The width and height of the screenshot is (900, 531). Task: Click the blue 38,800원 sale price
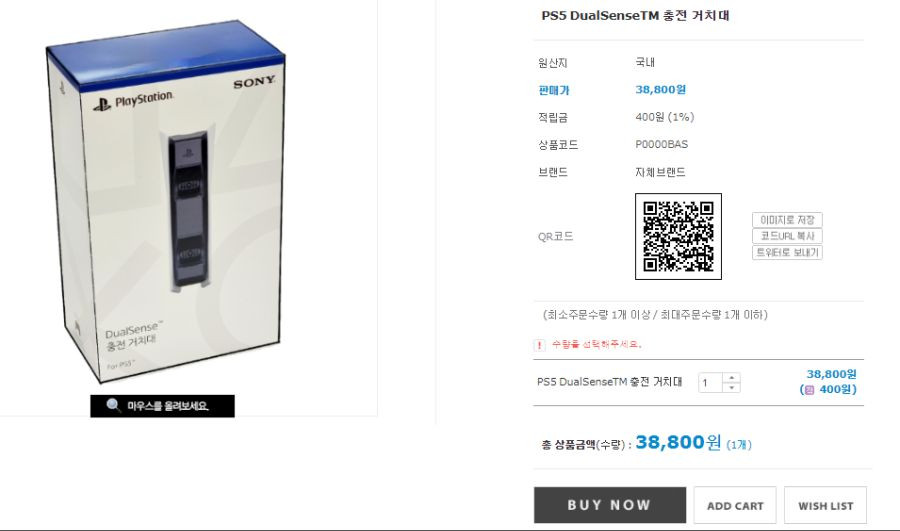[x=661, y=90]
